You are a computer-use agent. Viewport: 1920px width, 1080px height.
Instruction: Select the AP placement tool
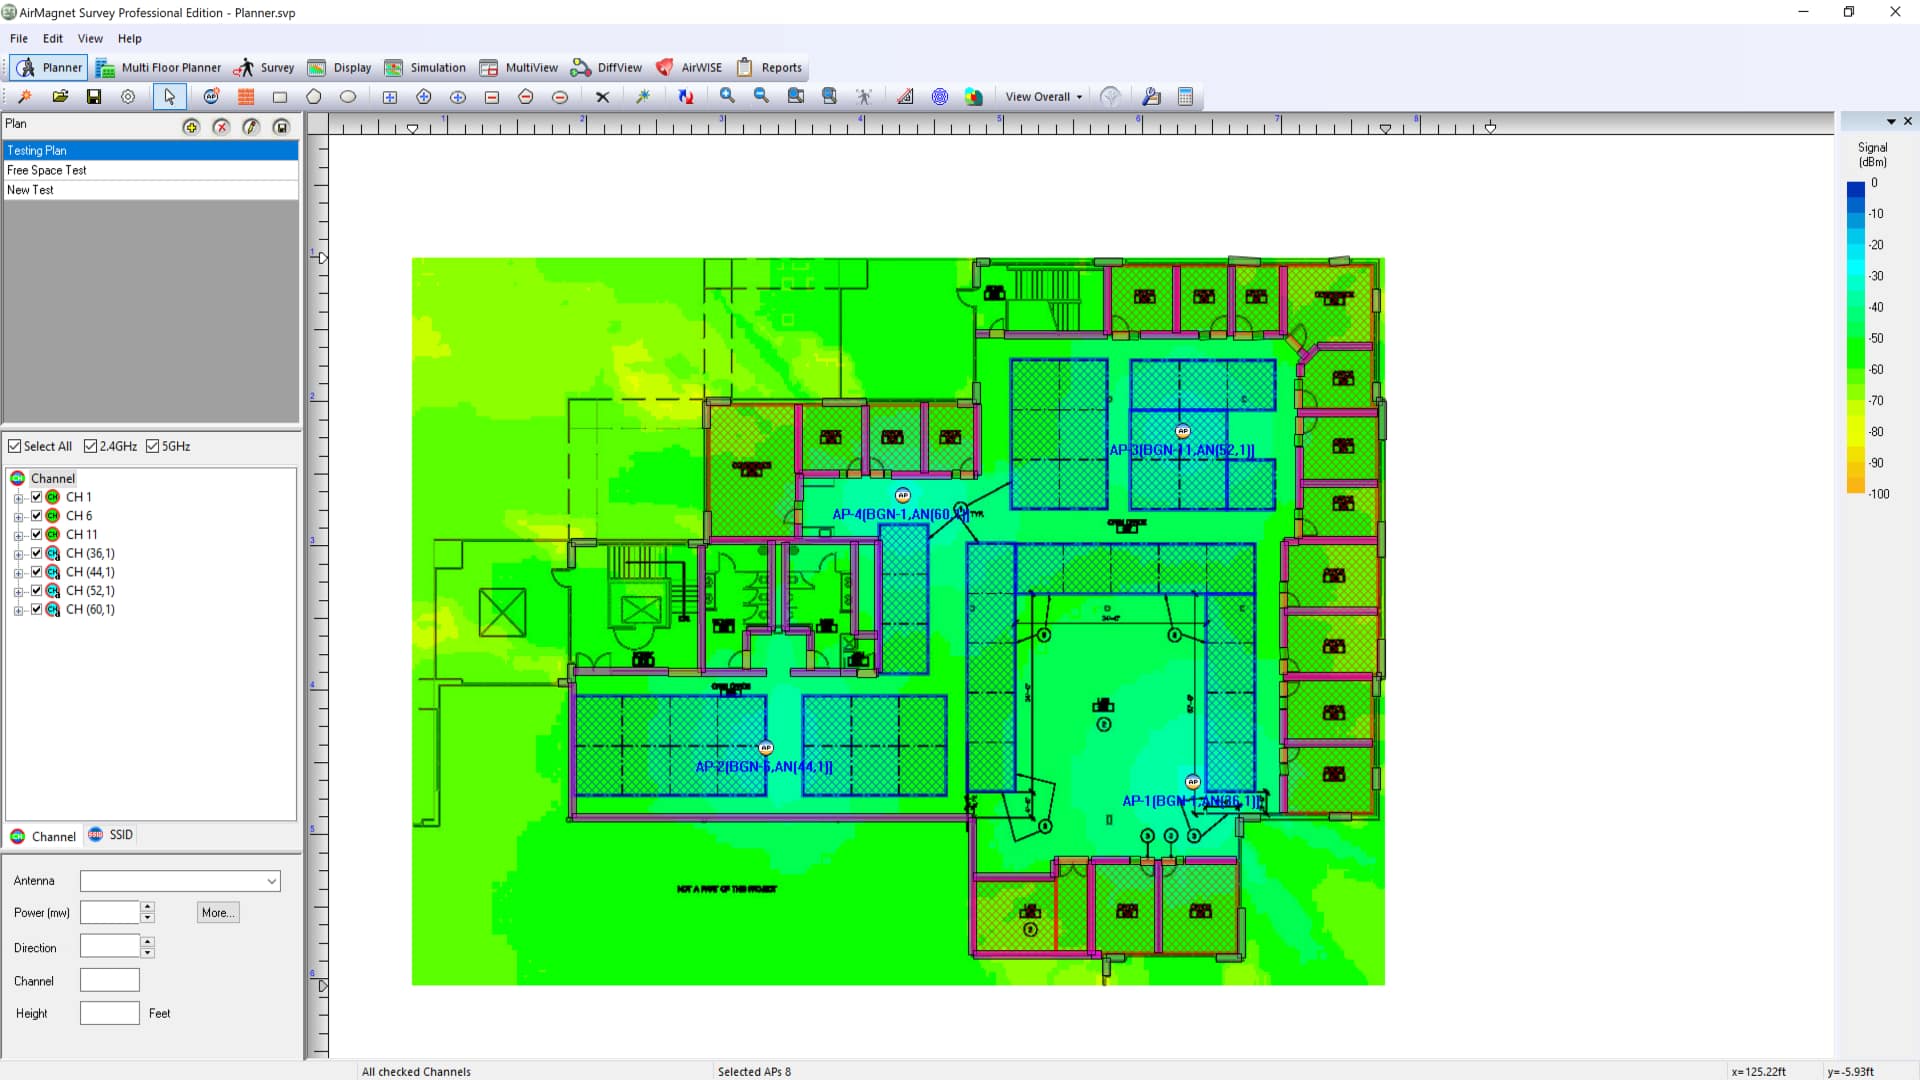tap(211, 96)
